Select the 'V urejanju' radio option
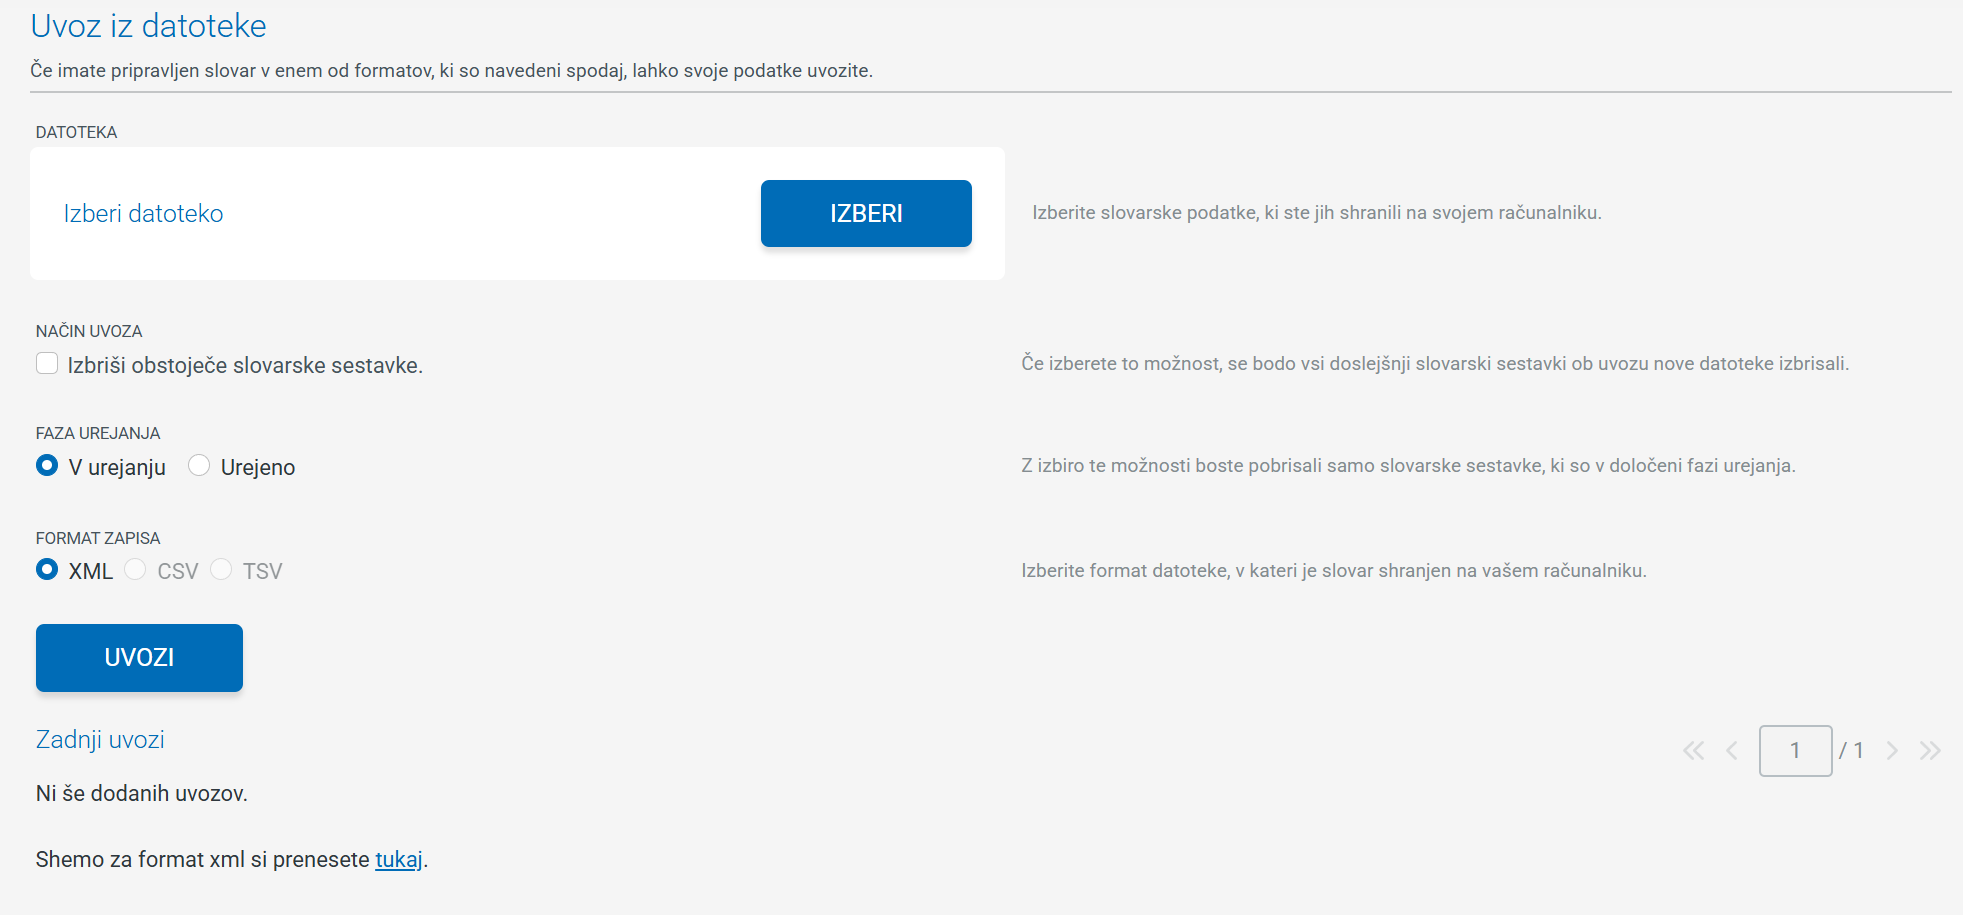 pyautogui.click(x=47, y=466)
